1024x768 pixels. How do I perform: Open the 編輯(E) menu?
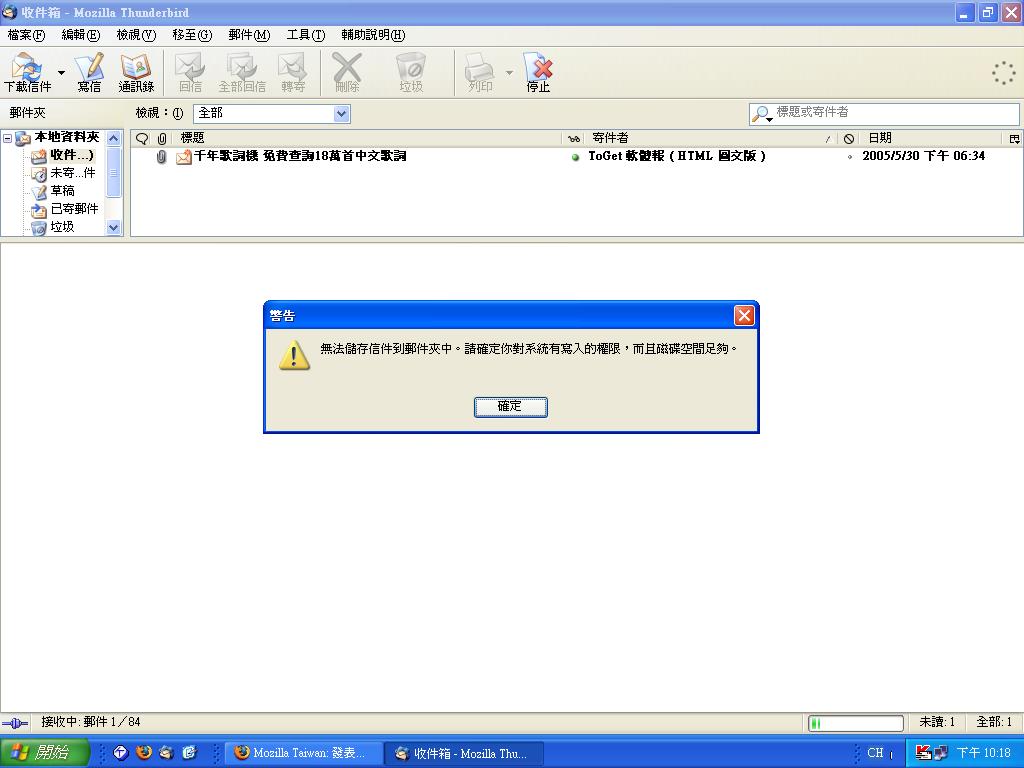pyautogui.click(x=80, y=35)
